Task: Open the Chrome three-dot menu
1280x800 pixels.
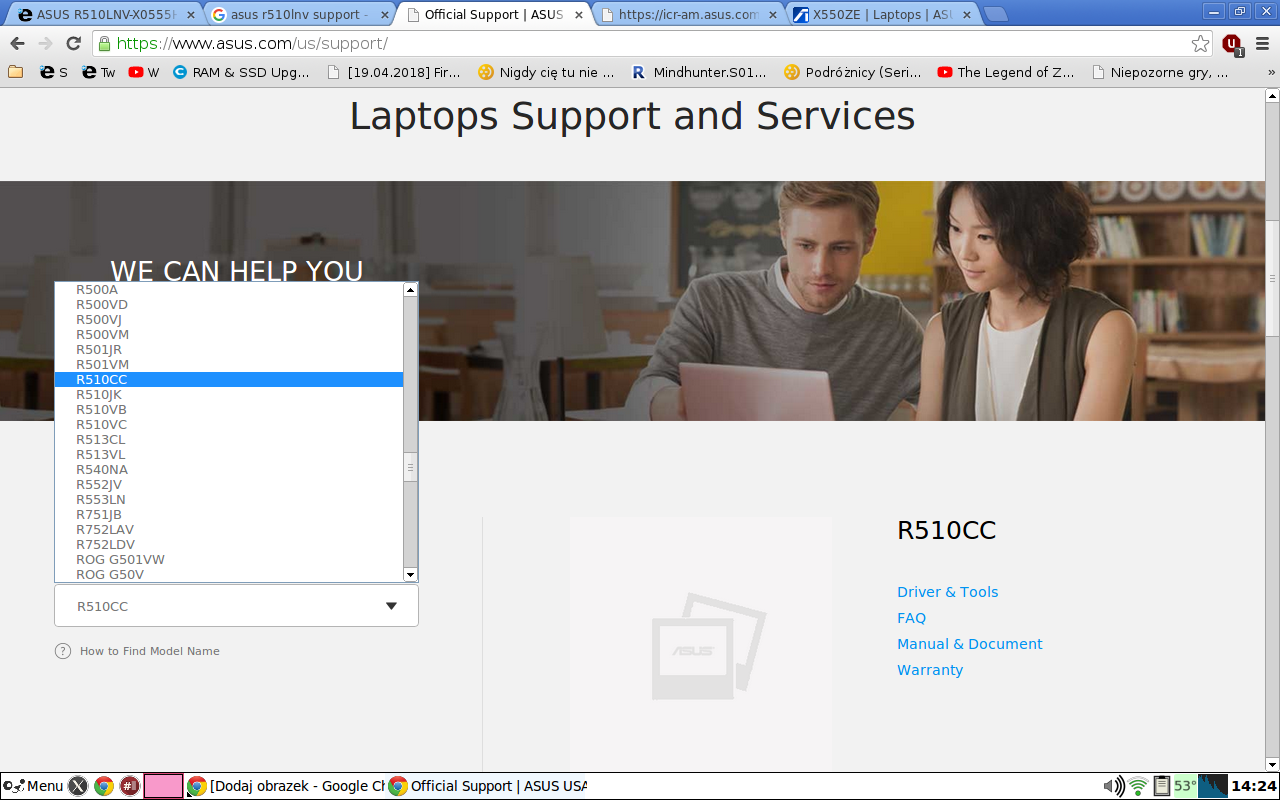Action: (x=1262, y=44)
